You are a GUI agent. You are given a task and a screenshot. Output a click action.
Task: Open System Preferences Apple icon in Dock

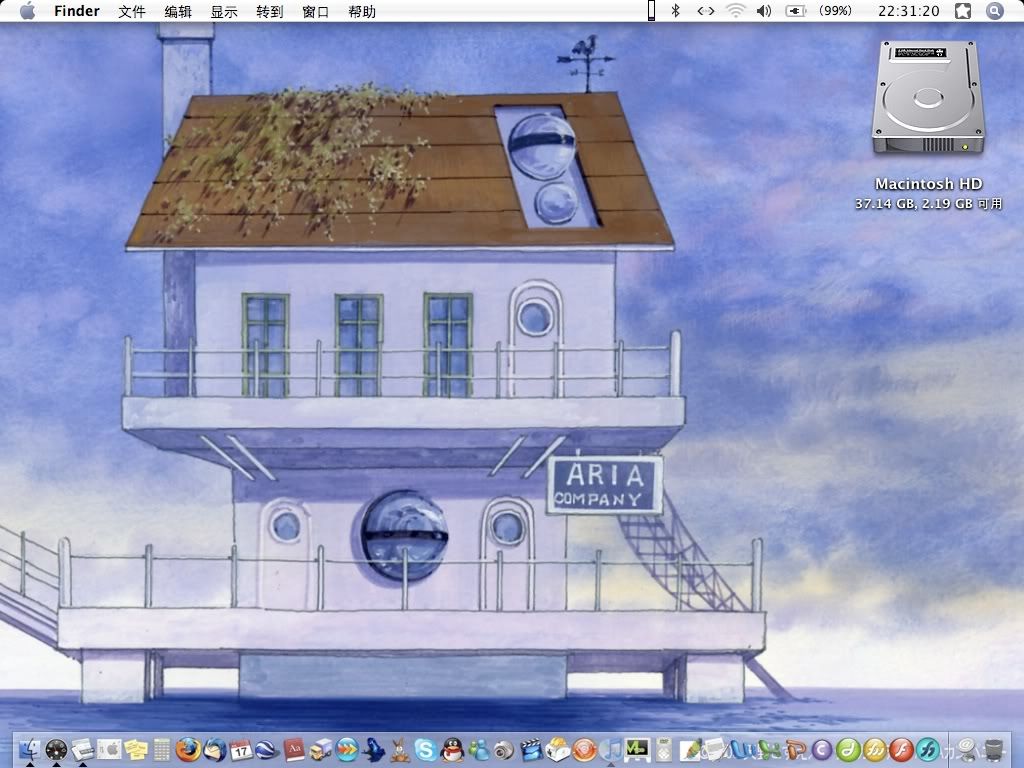coord(109,749)
